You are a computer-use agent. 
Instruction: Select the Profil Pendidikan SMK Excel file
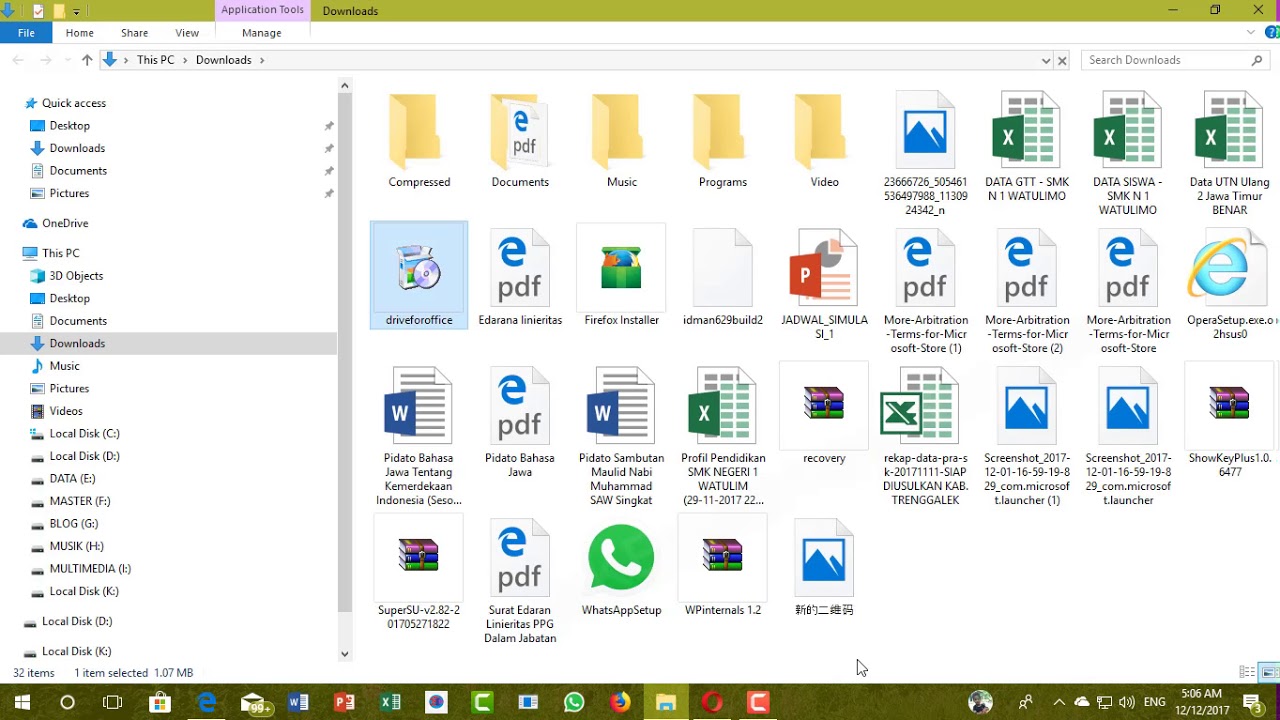tap(723, 436)
